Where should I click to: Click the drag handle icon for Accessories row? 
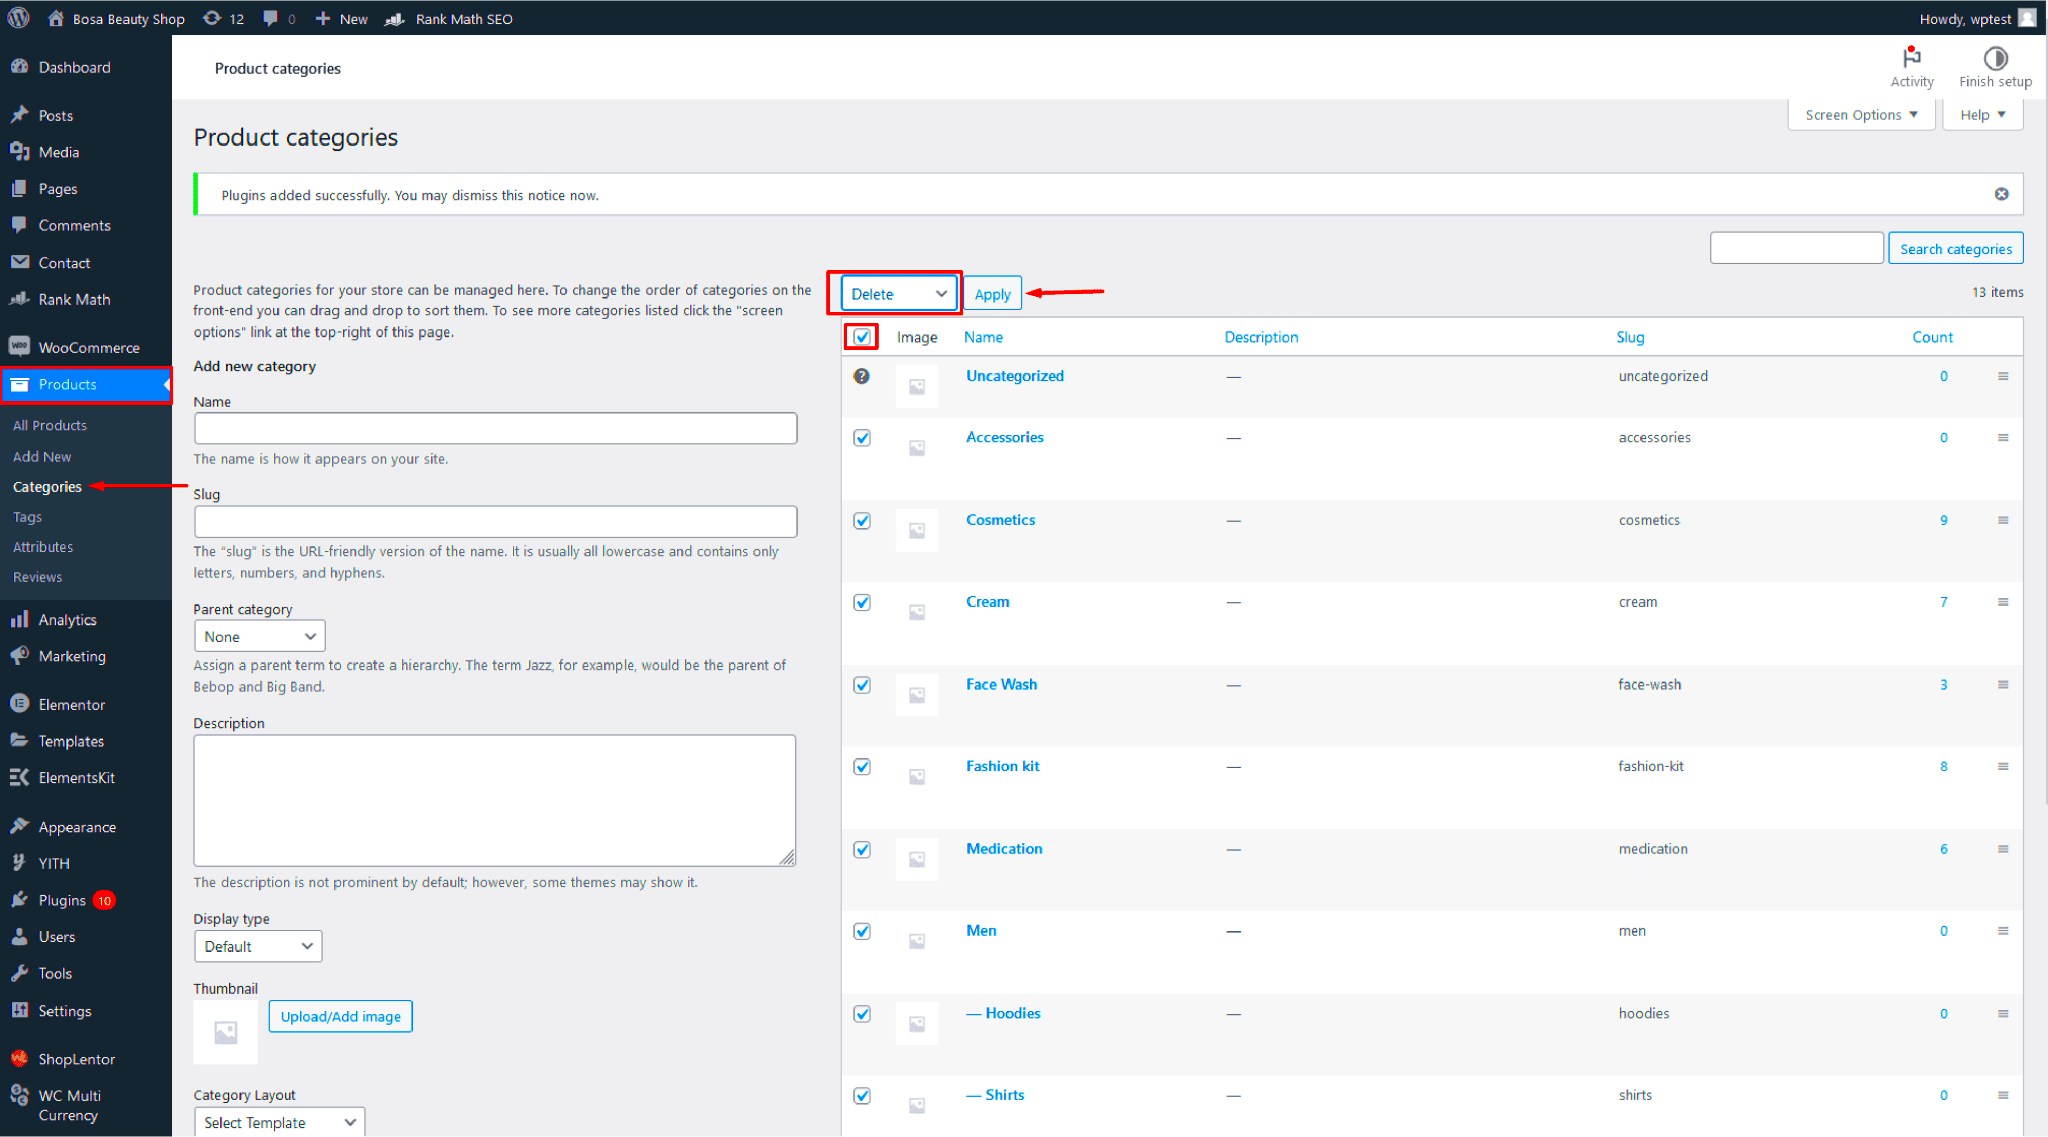[2003, 437]
